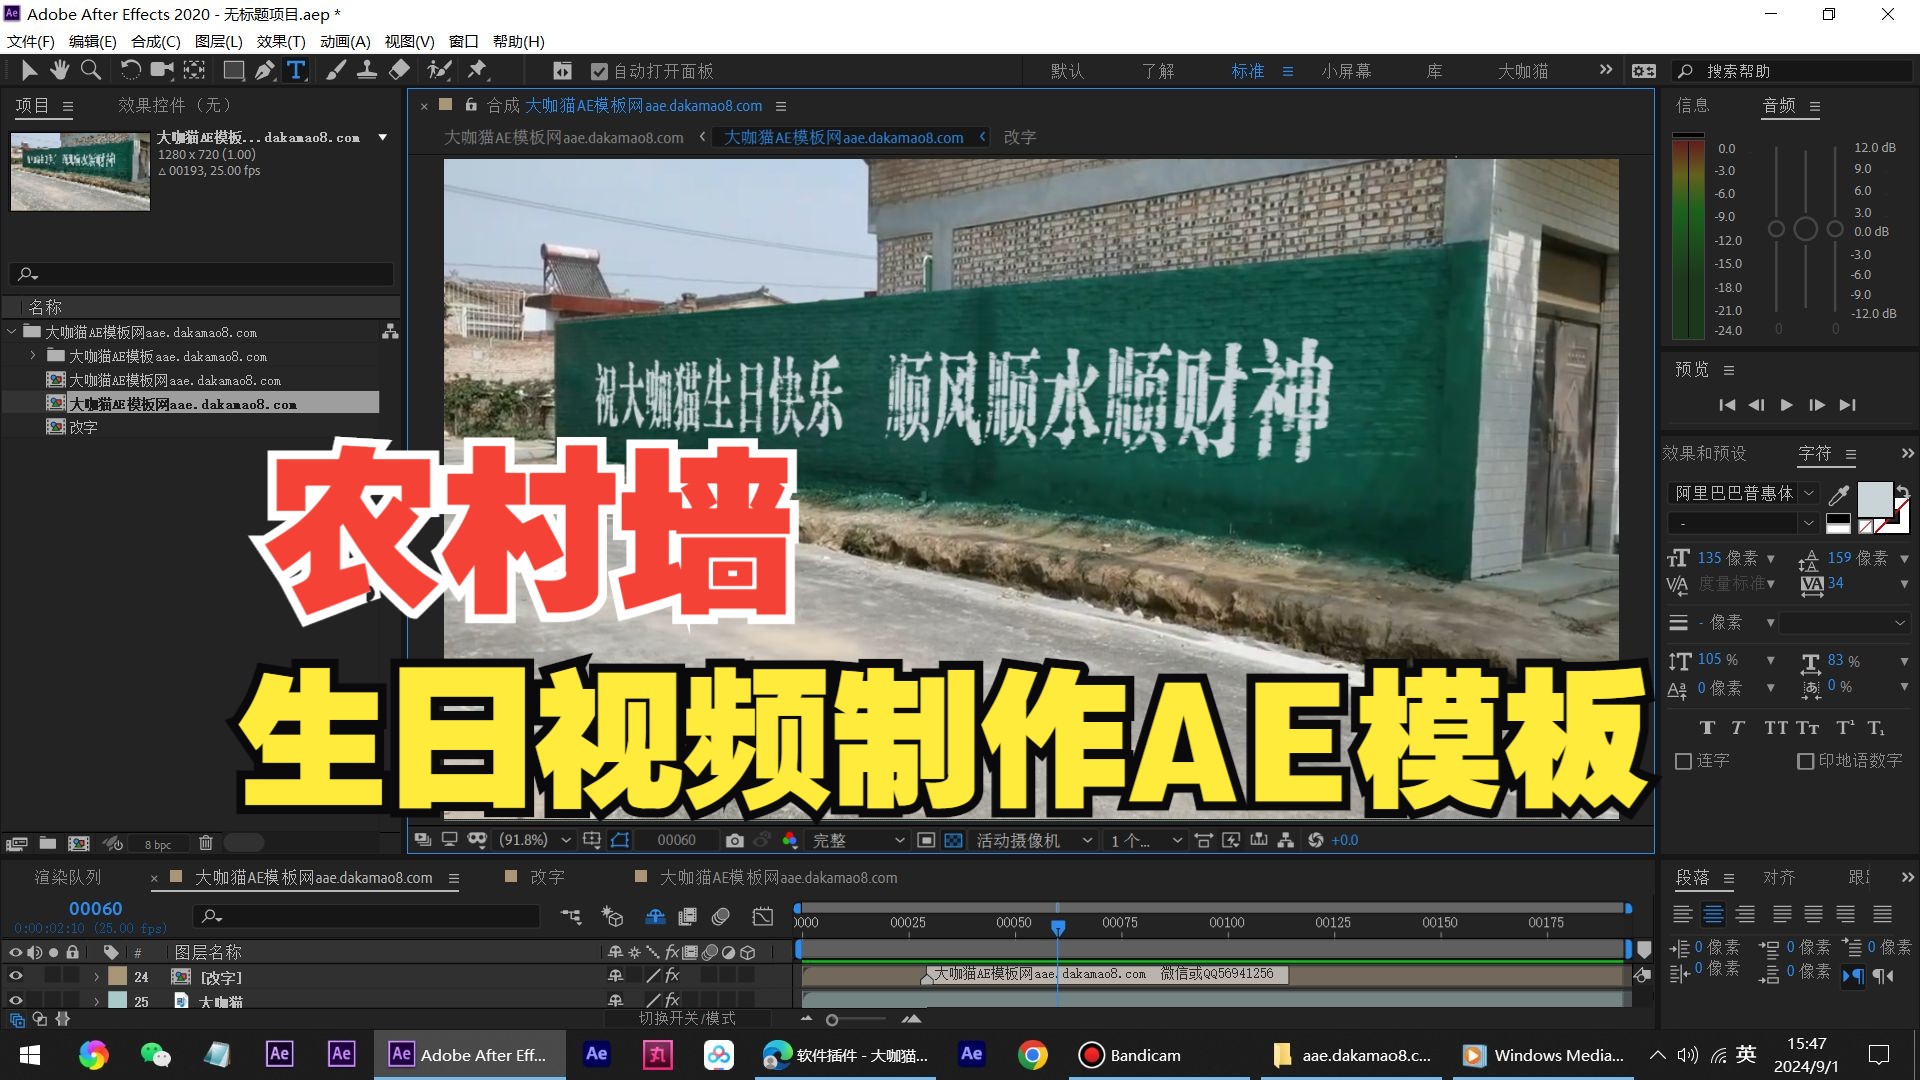Open the 合成(C) menu
The image size is (1920, 1080).
156,41
